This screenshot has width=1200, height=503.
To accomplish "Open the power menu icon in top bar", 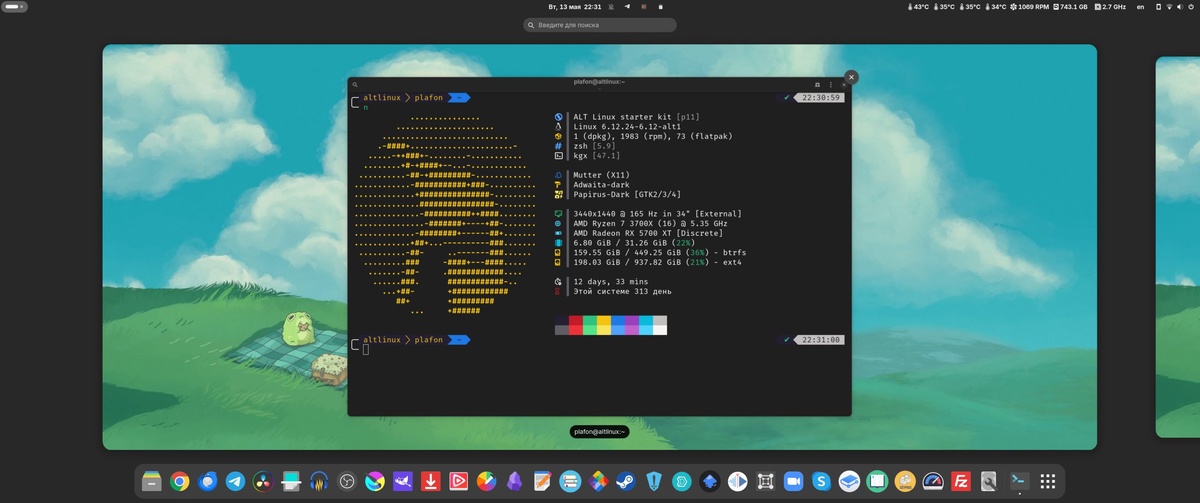I will (1190, 7).
